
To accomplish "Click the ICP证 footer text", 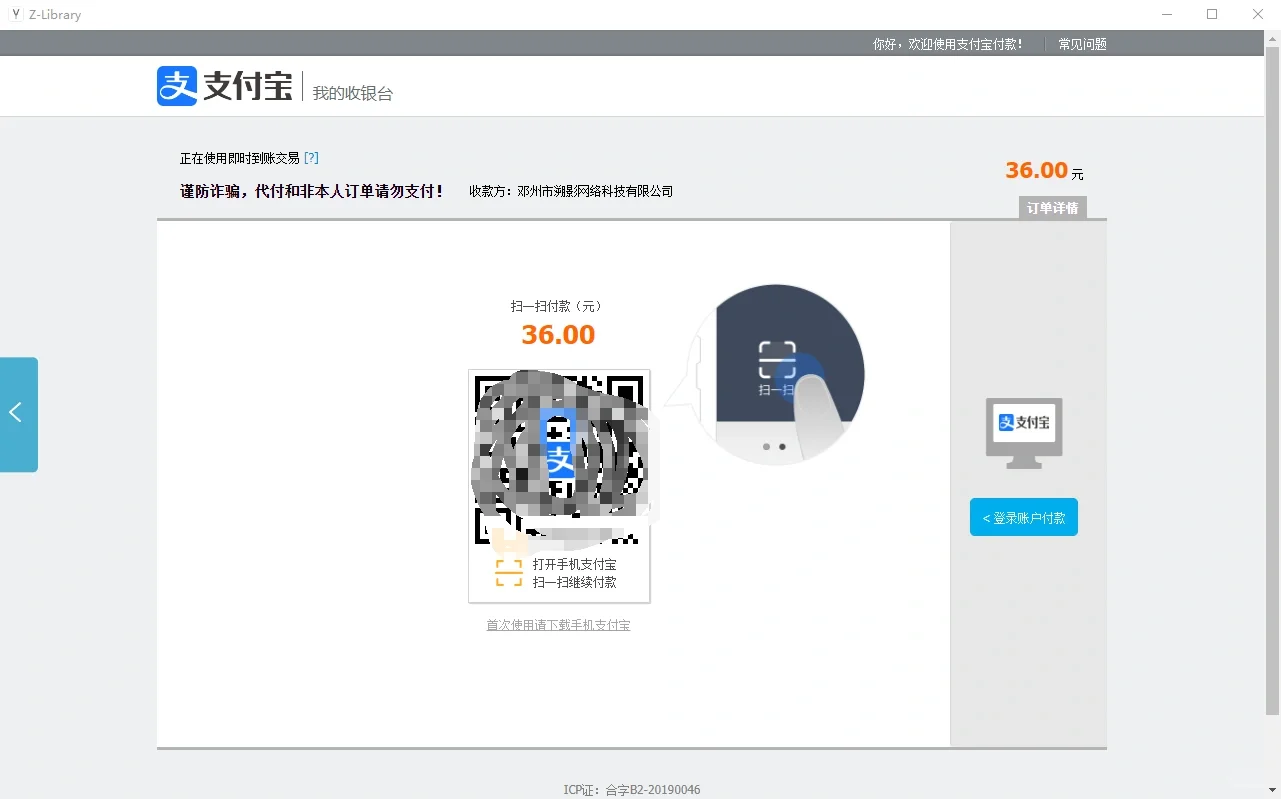I will 632,790.
